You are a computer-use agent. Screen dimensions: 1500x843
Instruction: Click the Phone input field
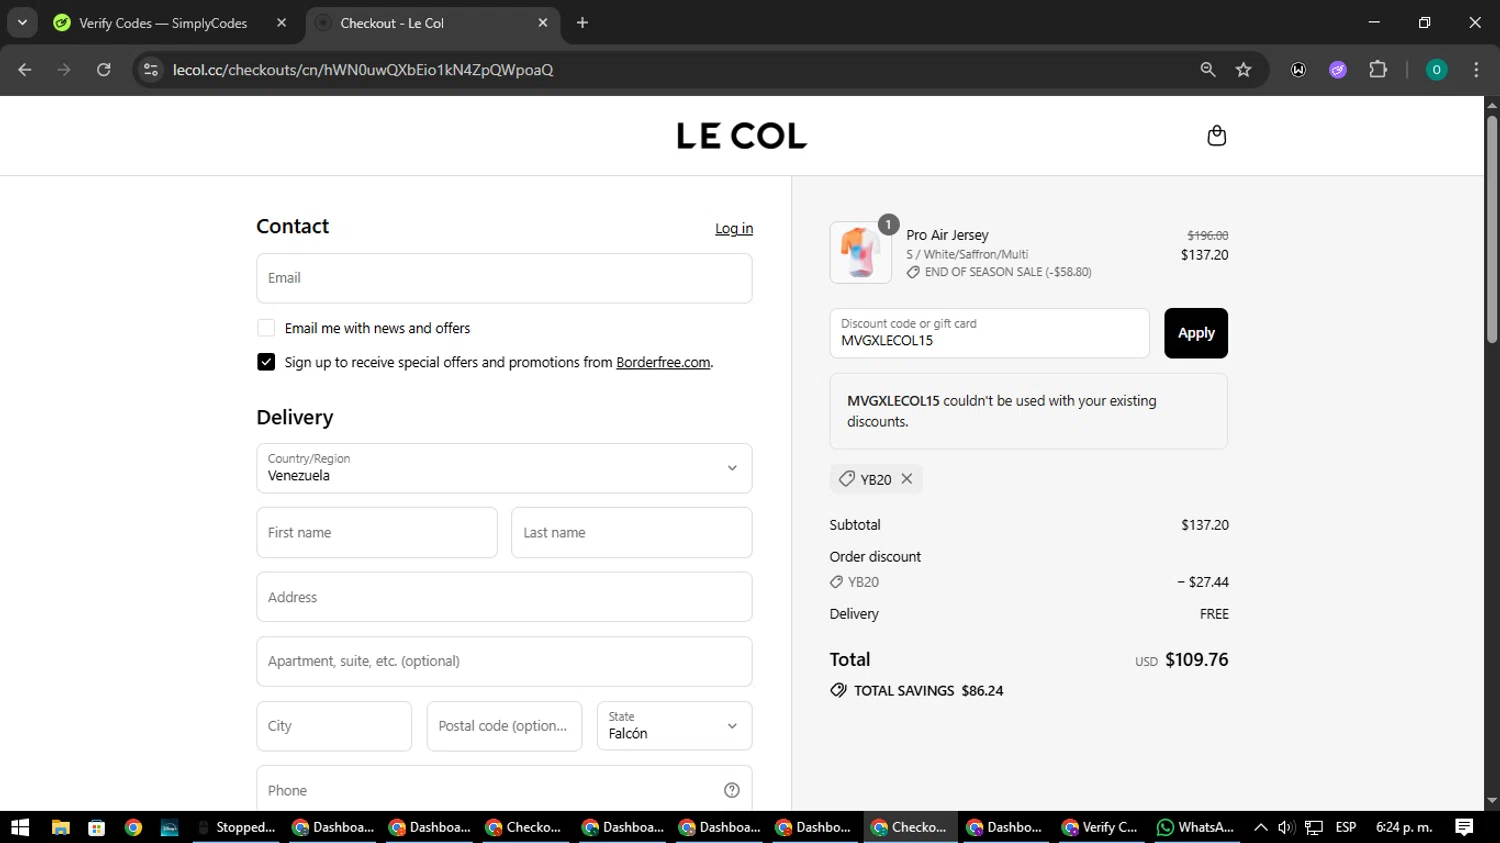(504, 789)
